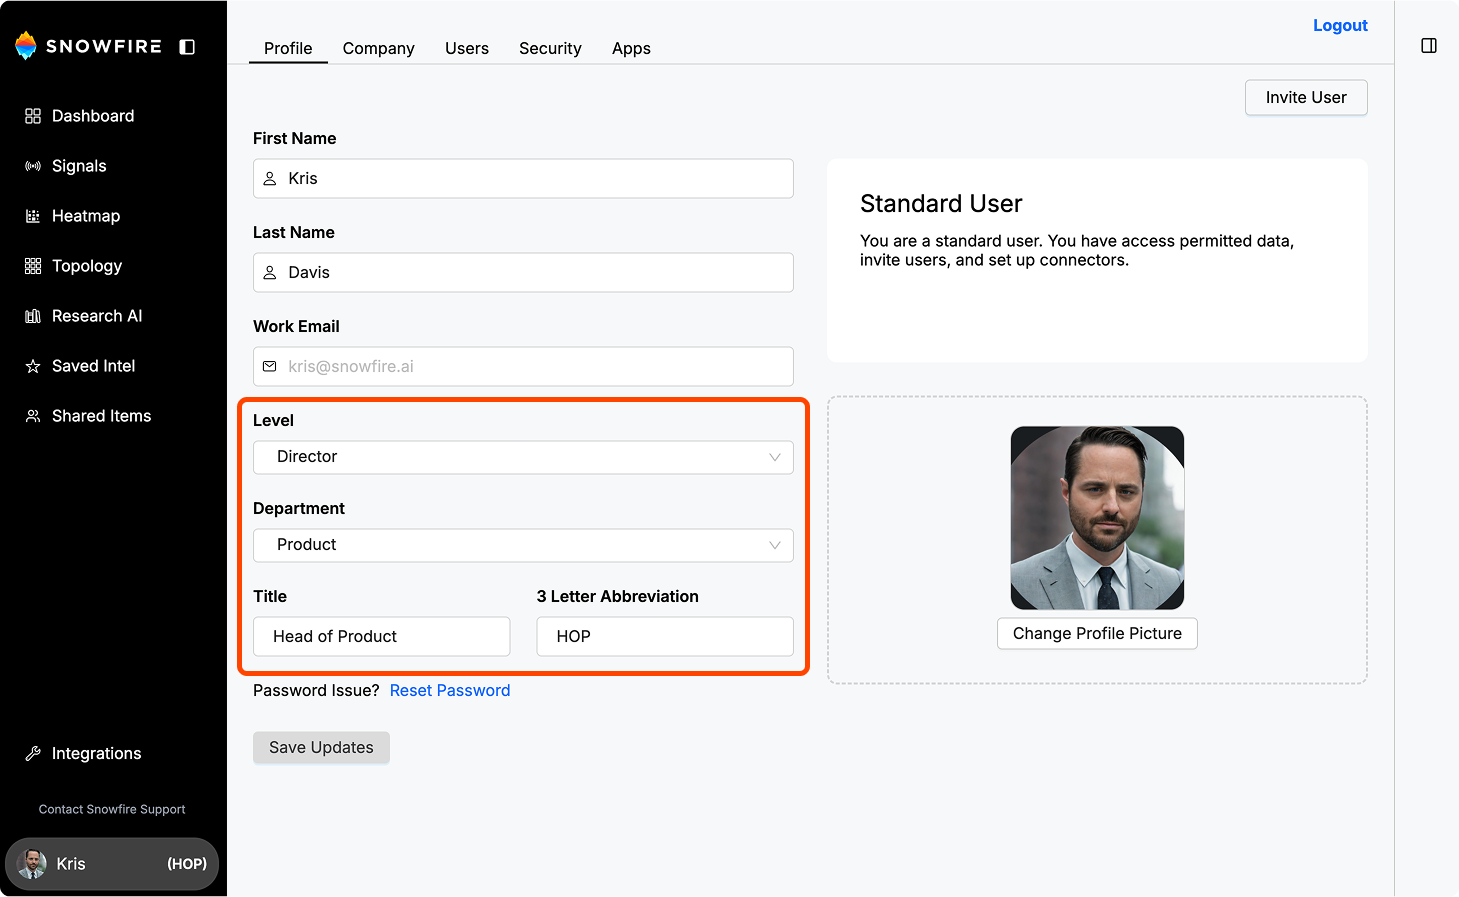Click the Title field containing Head of Product
This screenshot has height=897, width=1459.
point(381,637)
